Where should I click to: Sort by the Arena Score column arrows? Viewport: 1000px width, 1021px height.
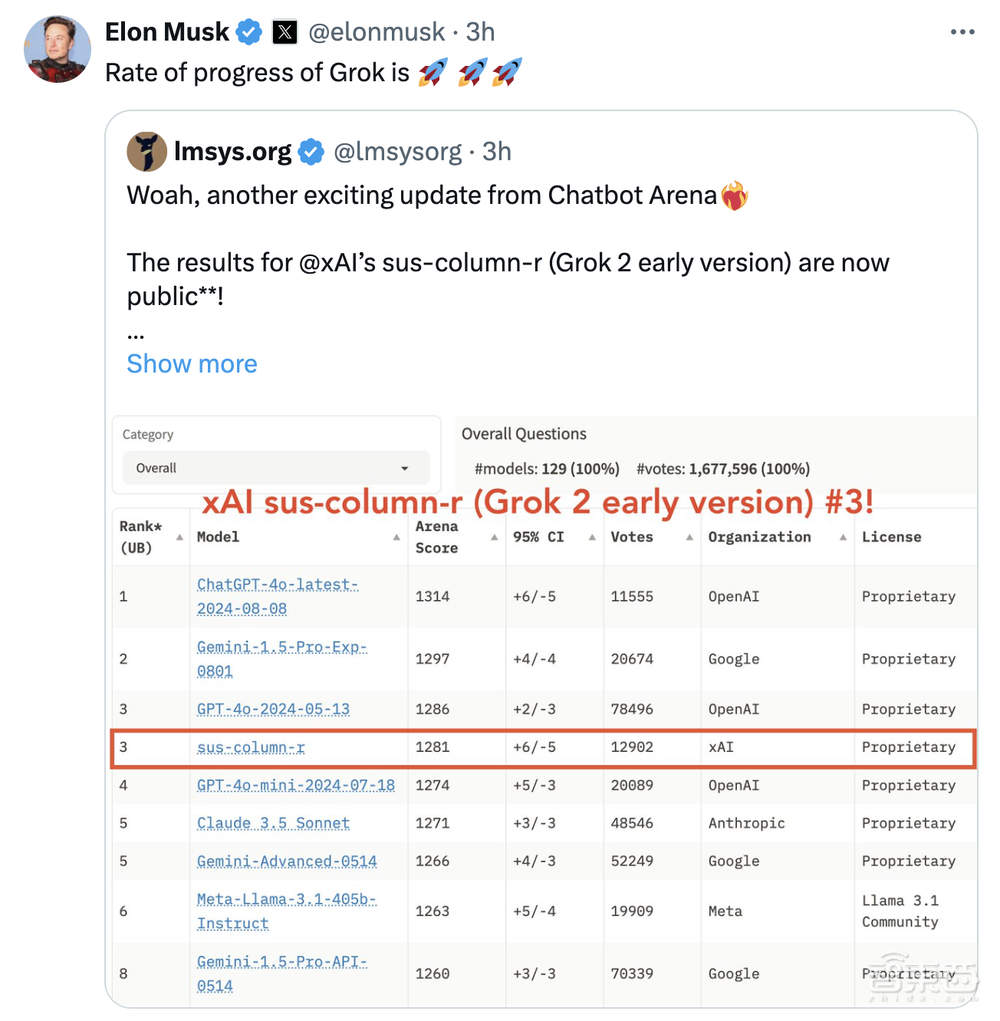click(495, 537)
